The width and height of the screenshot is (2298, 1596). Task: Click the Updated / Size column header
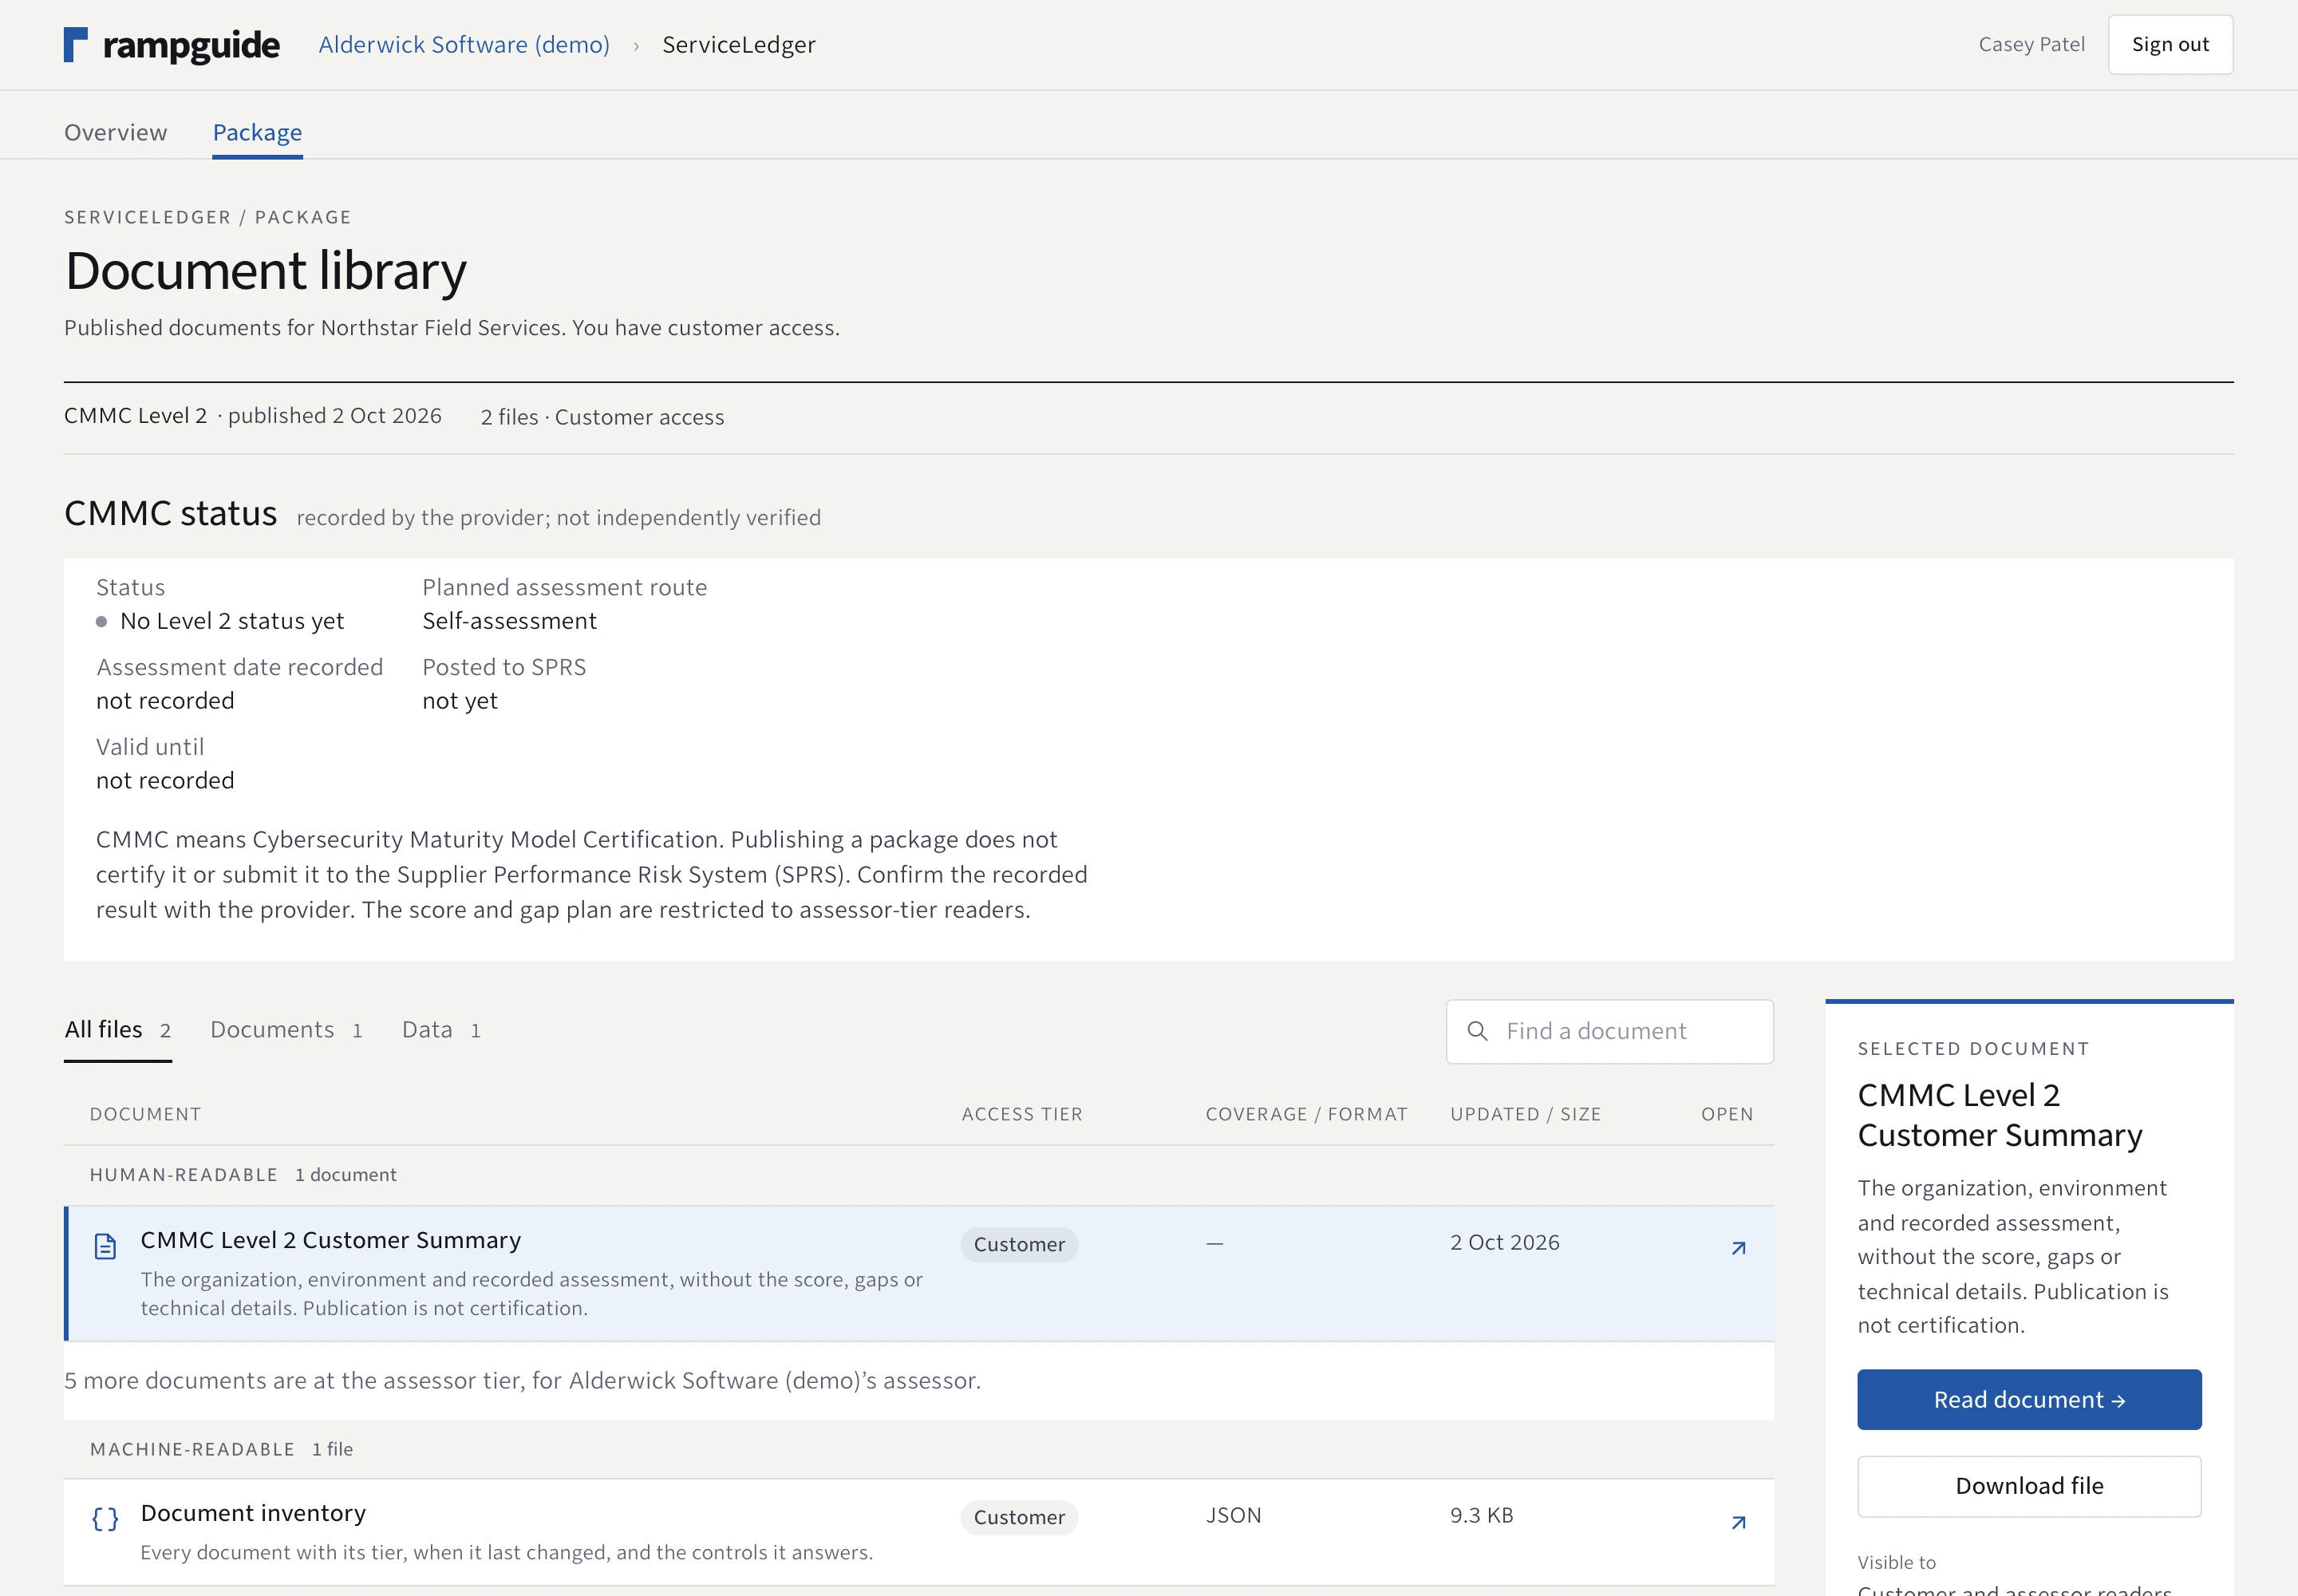click(x=1525, y=1114)
